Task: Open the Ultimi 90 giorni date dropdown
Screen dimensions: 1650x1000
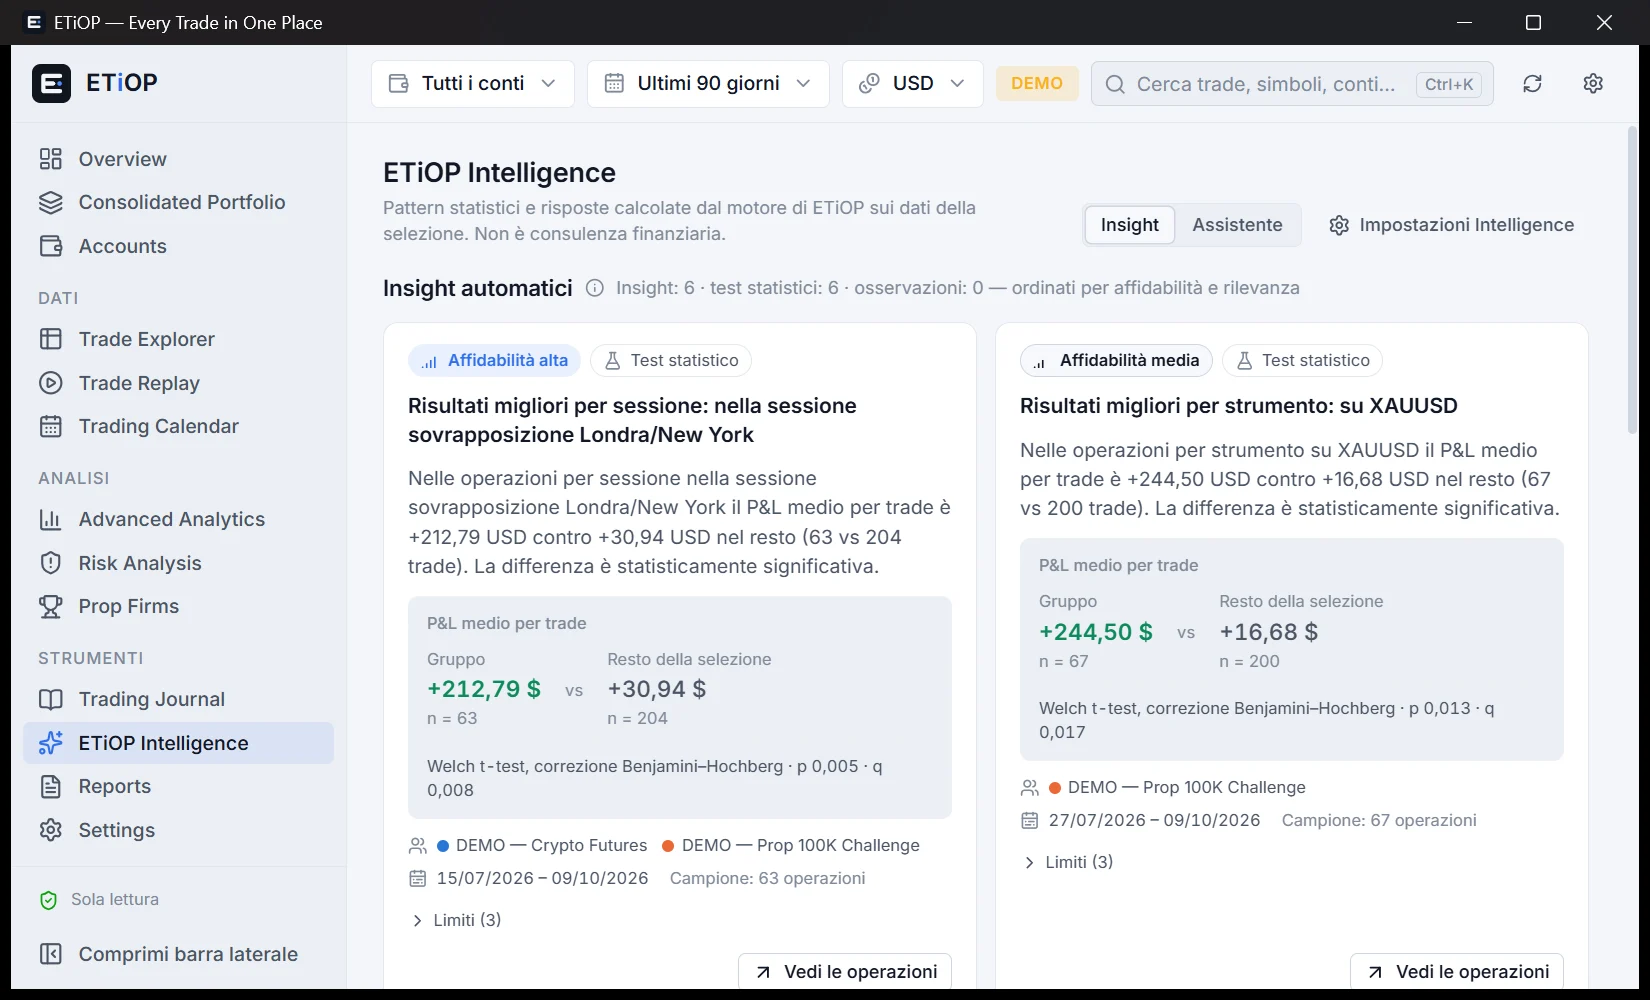Action: point(708,84)
